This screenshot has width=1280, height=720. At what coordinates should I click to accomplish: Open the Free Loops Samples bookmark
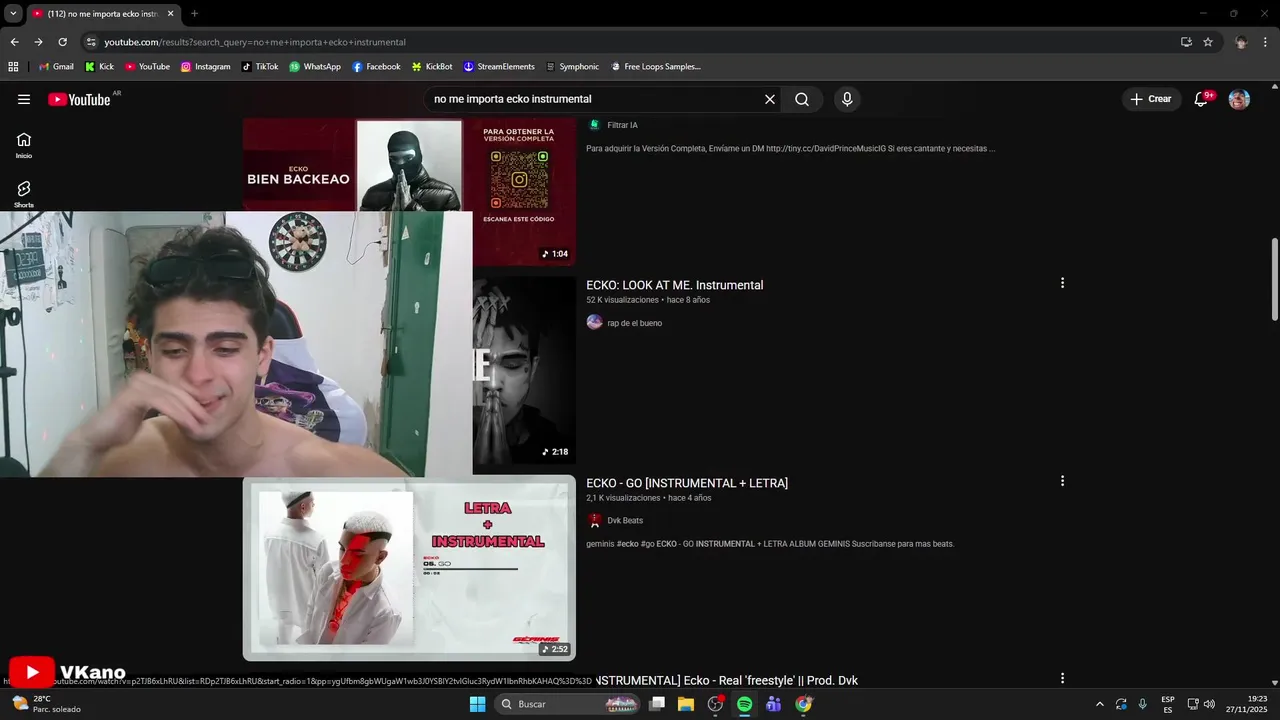[655, 67]
